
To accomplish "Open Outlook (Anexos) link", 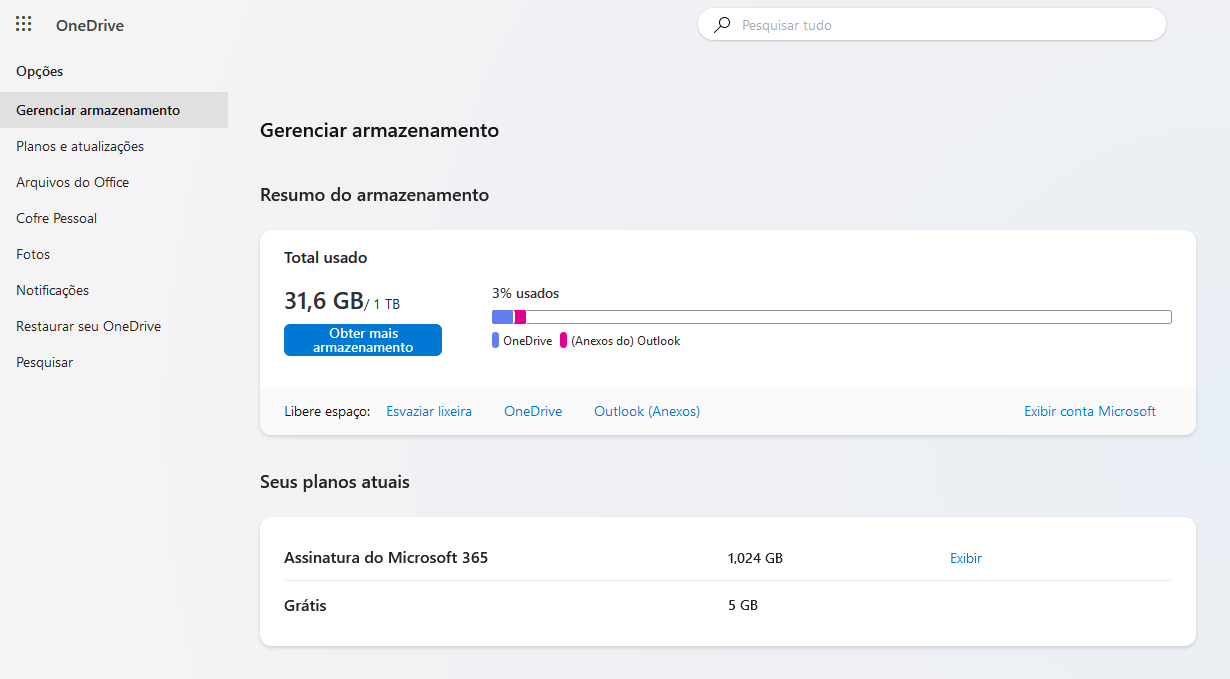I will 647,411.
